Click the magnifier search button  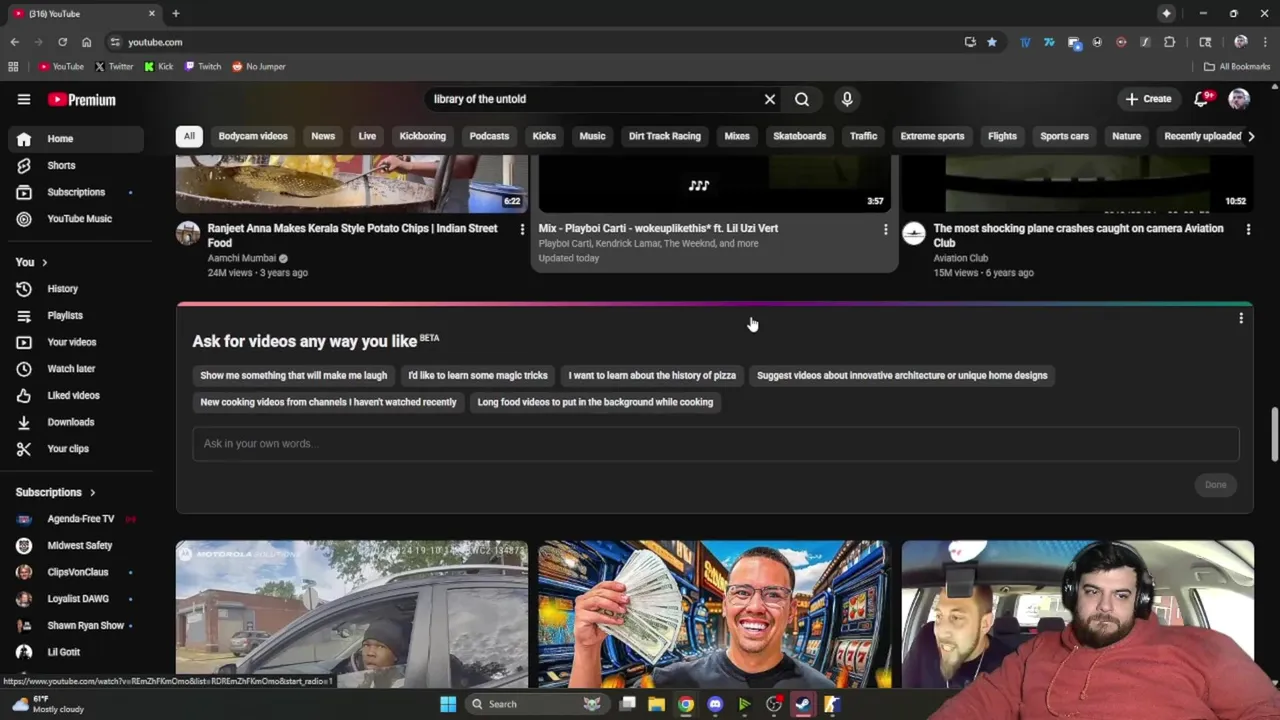point(802,99)
